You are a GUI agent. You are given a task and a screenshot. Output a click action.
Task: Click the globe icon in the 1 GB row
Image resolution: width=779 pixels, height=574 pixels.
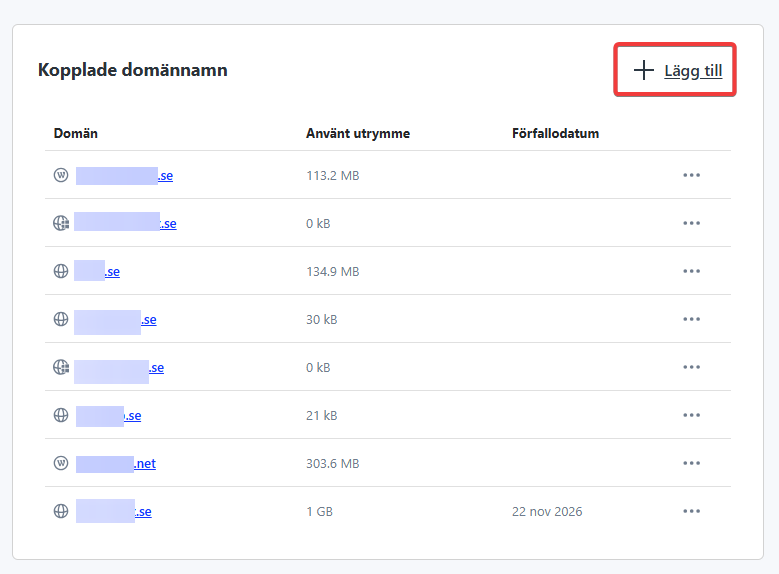[x=60, y=511]
